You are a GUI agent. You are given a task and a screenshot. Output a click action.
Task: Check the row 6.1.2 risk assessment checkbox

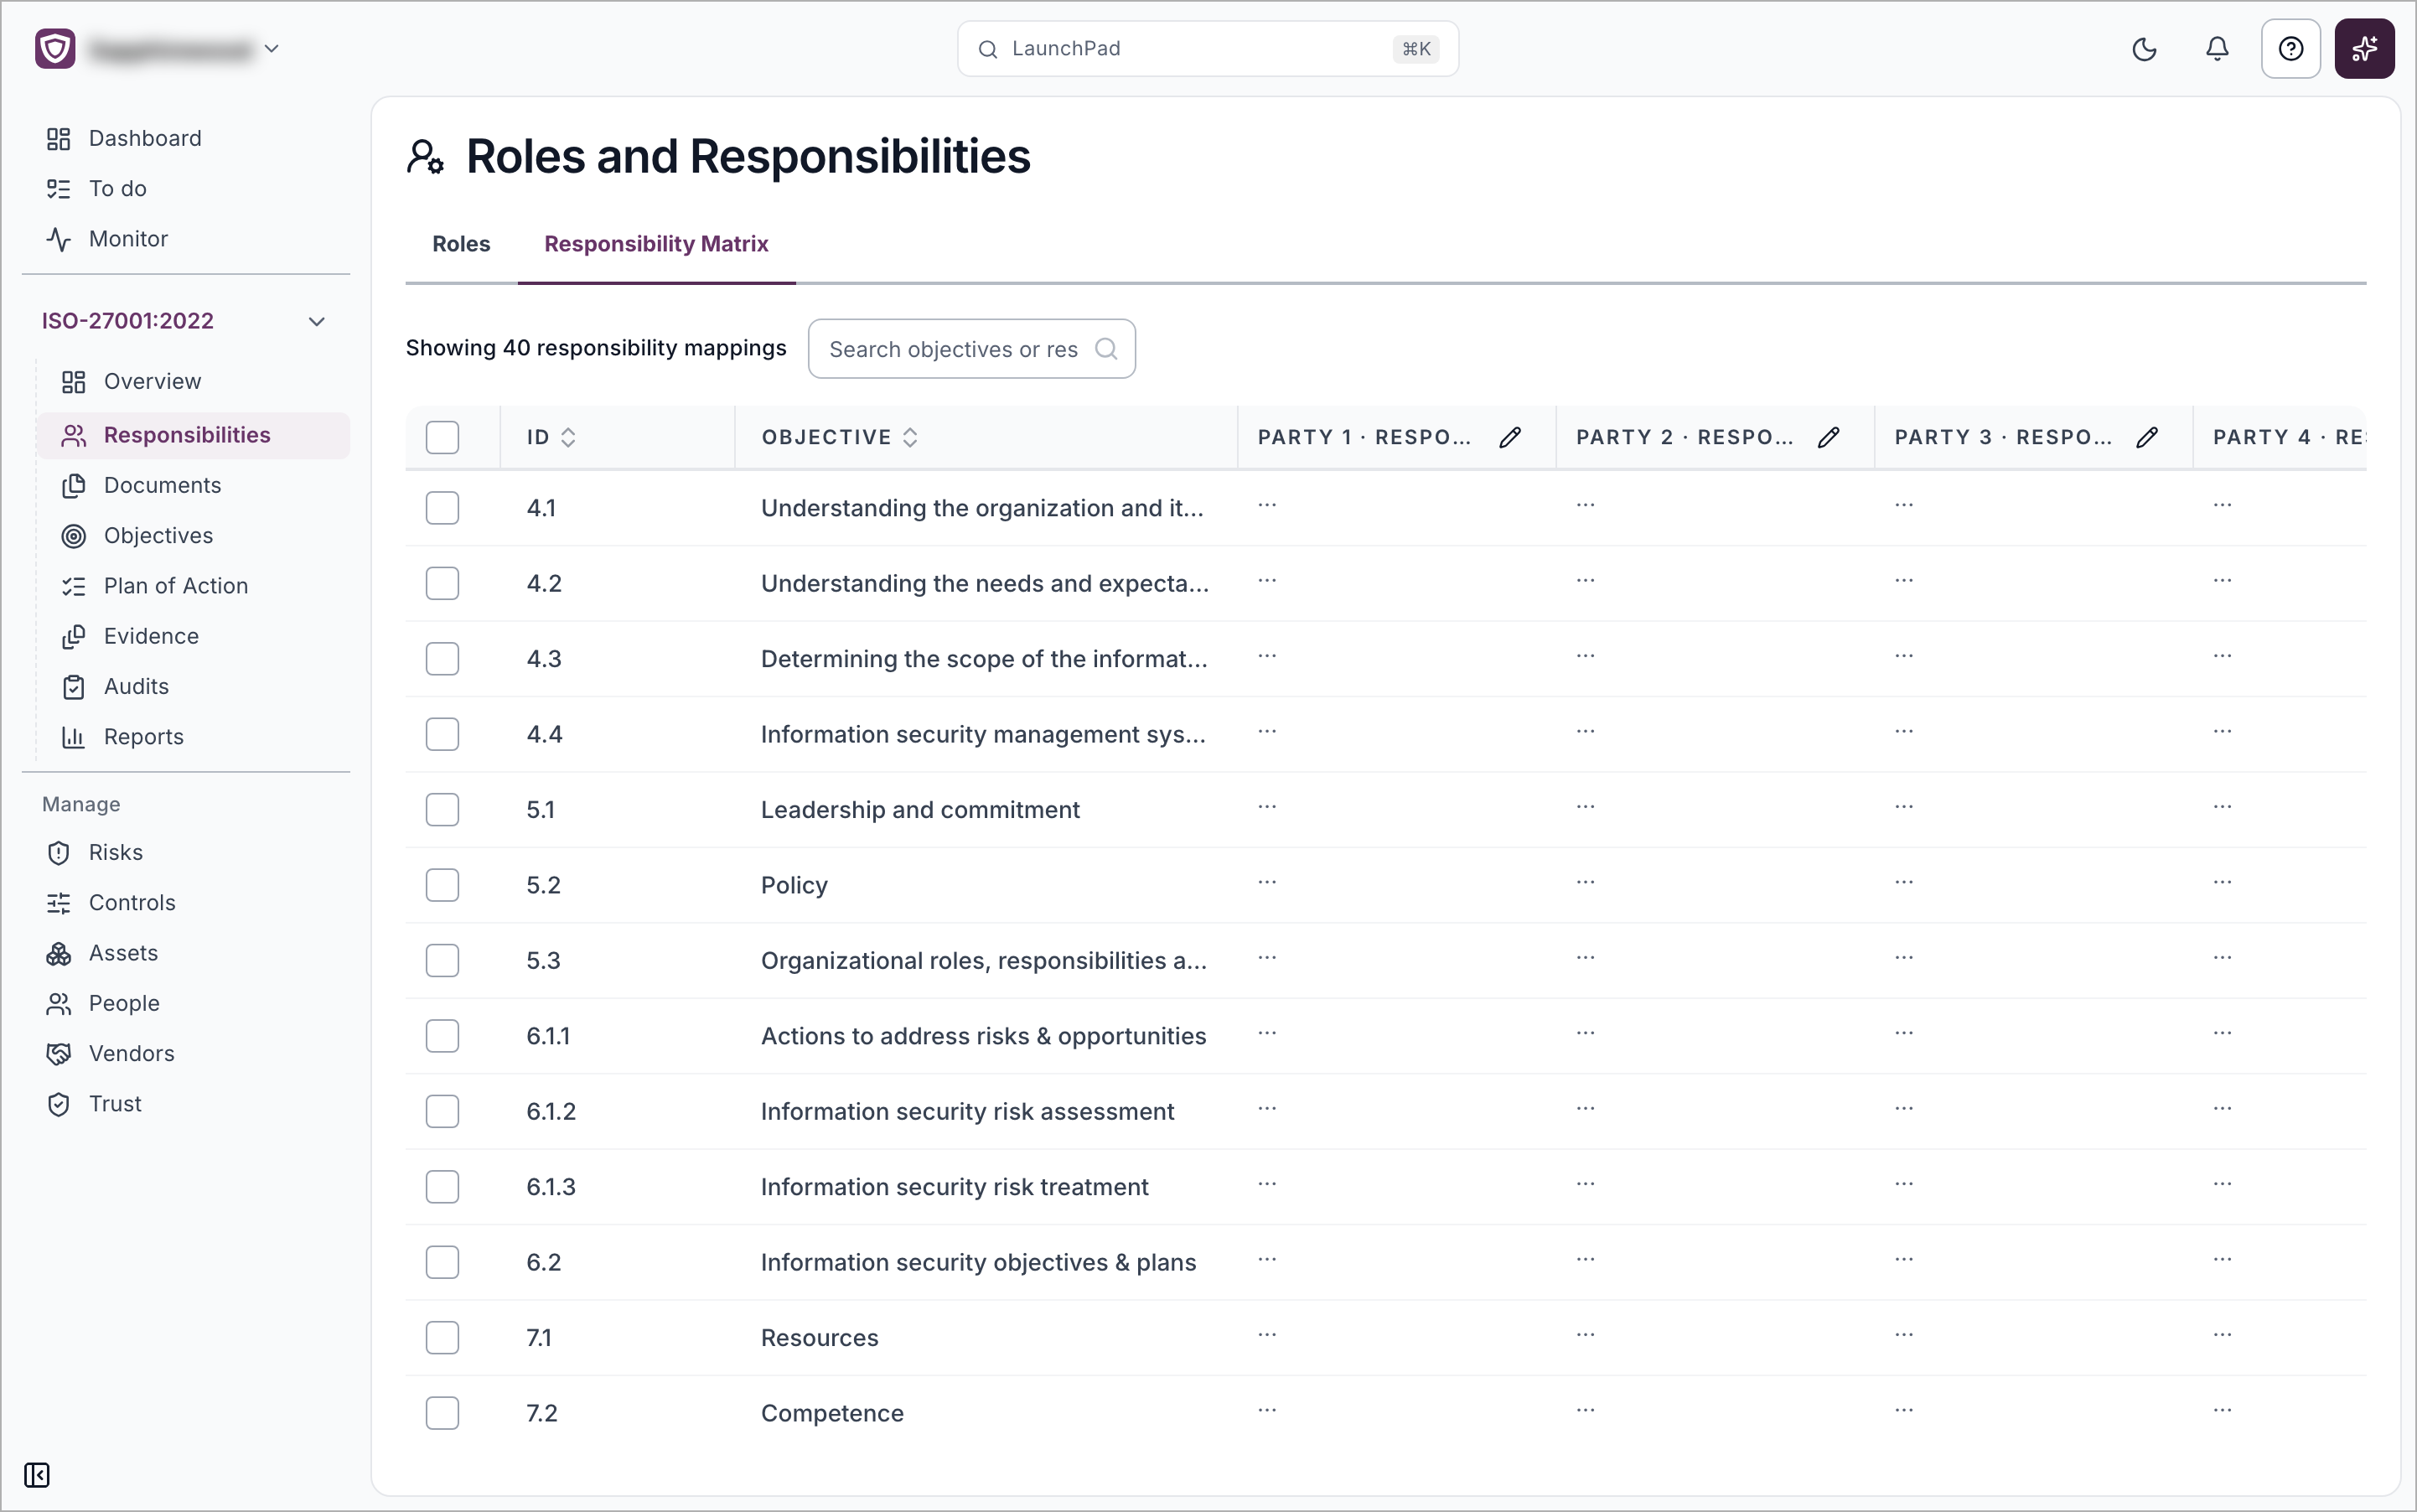point(442,1111)
